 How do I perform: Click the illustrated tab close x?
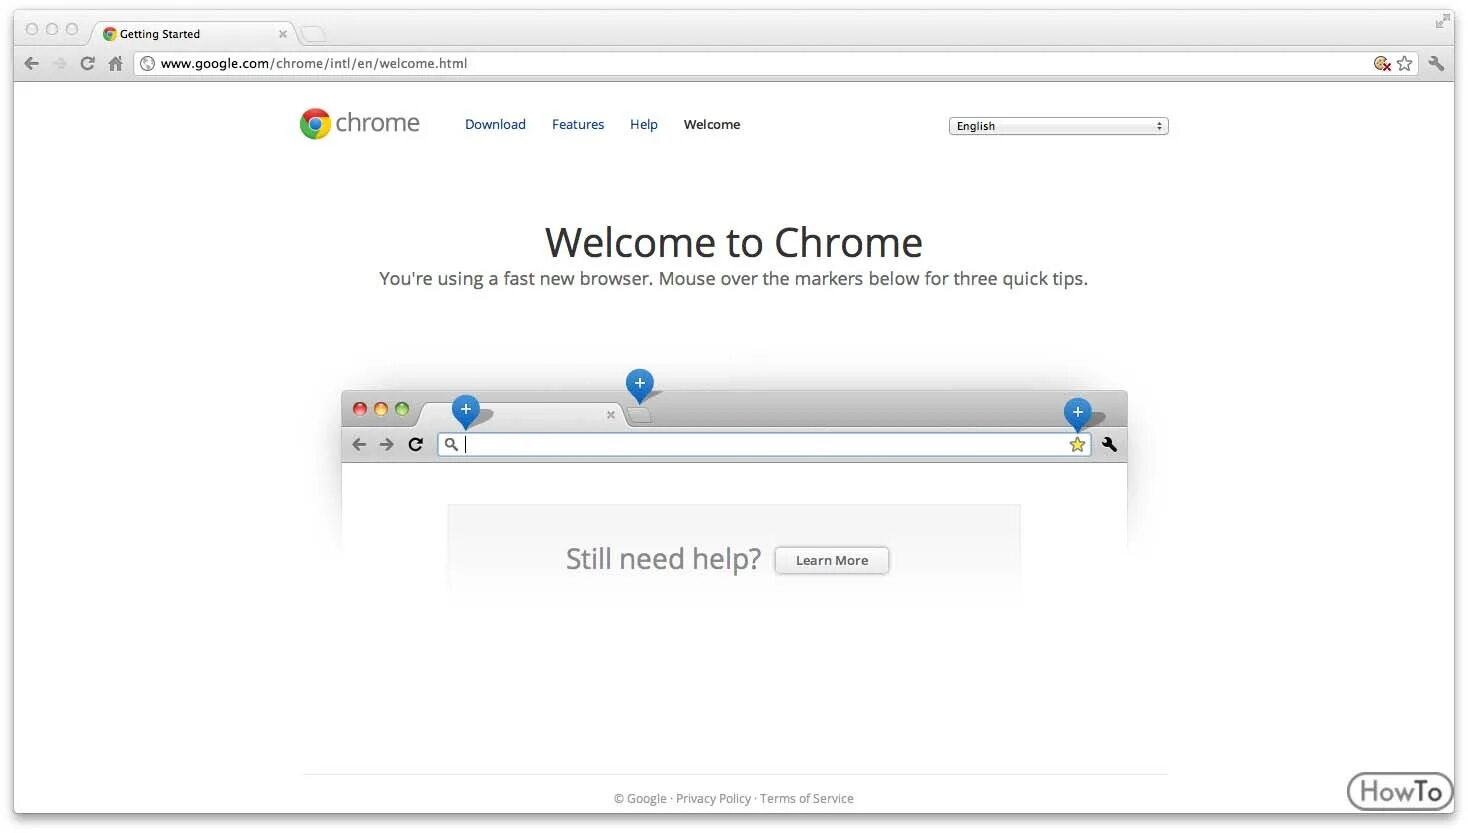click(x=610, y=414)
